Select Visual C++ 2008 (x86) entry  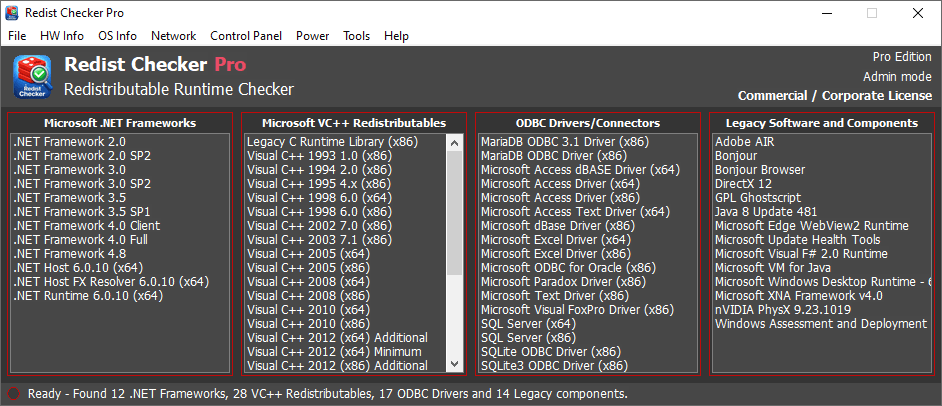(x=308, y=295)
